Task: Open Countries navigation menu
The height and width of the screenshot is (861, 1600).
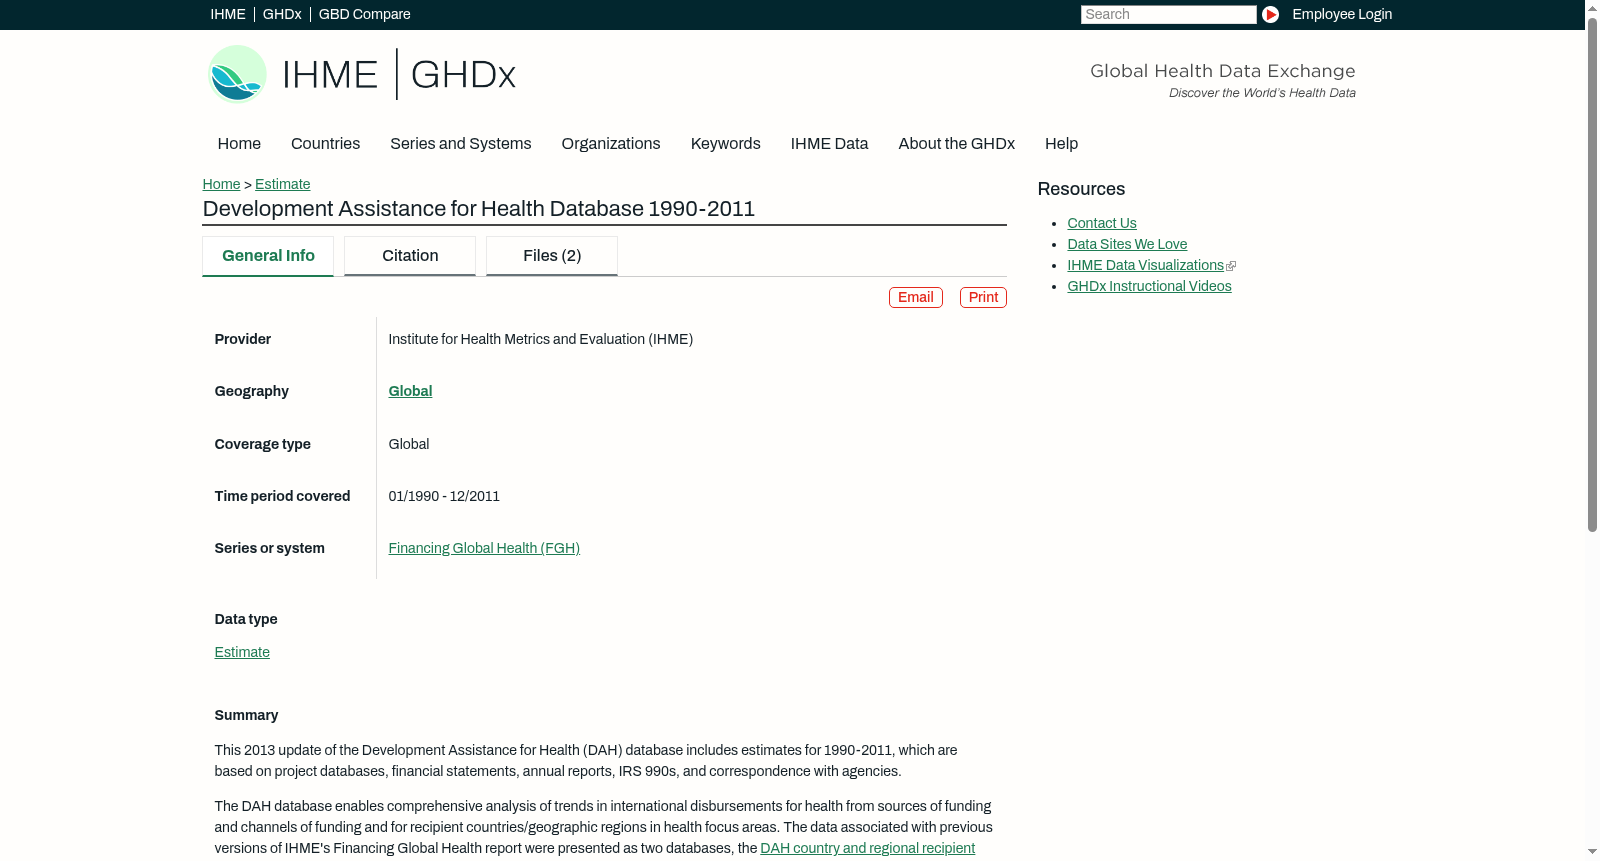Action: 325,144
